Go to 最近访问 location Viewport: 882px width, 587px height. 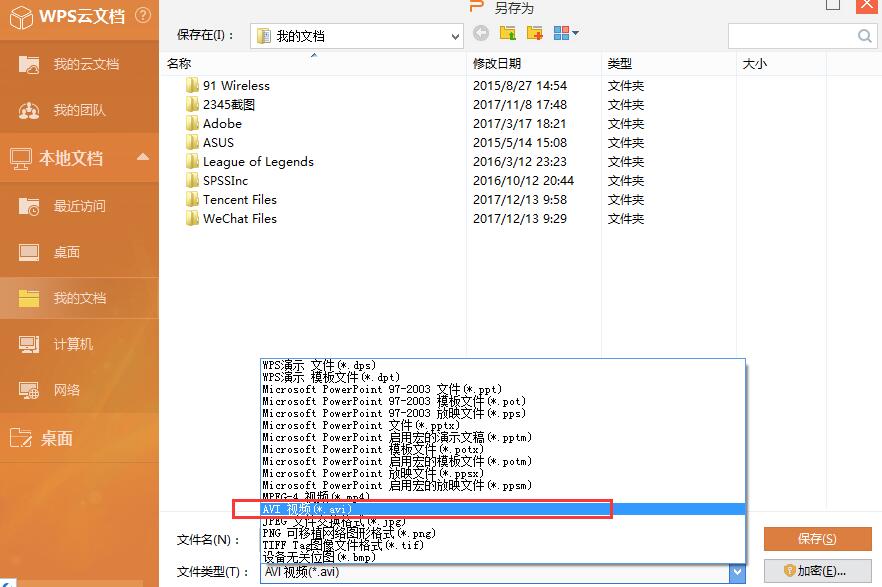(x=79, y=206)
